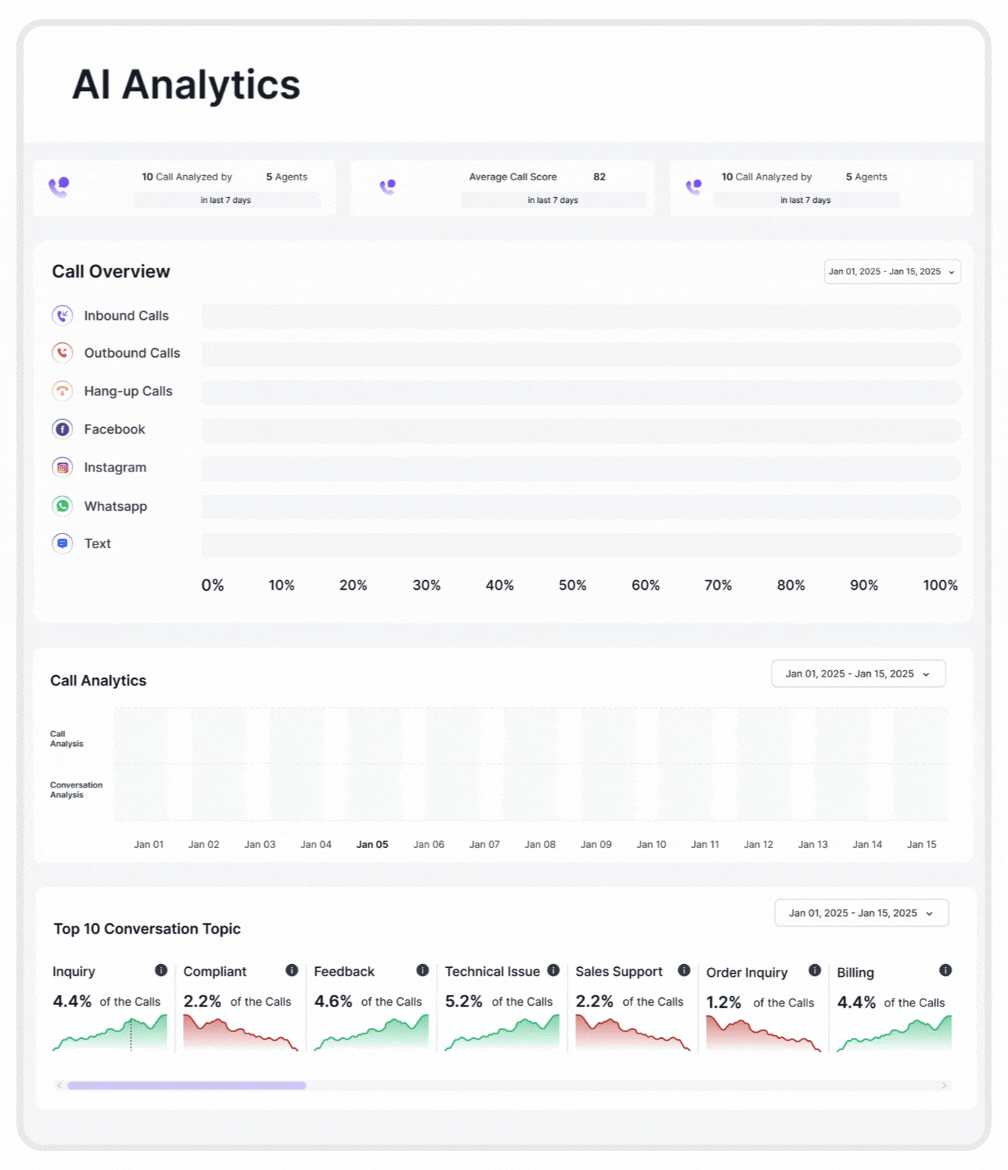The width and height of the screenshot is (1008, 1170).
Task: Click the info icon next to Inquiry
Action: tap(160, 970)
